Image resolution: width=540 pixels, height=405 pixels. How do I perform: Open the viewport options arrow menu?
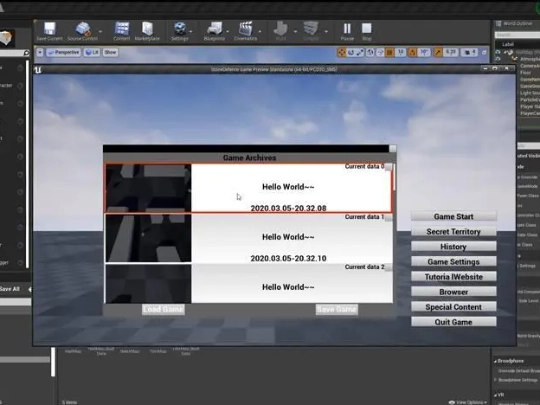[x=40, y=52]
